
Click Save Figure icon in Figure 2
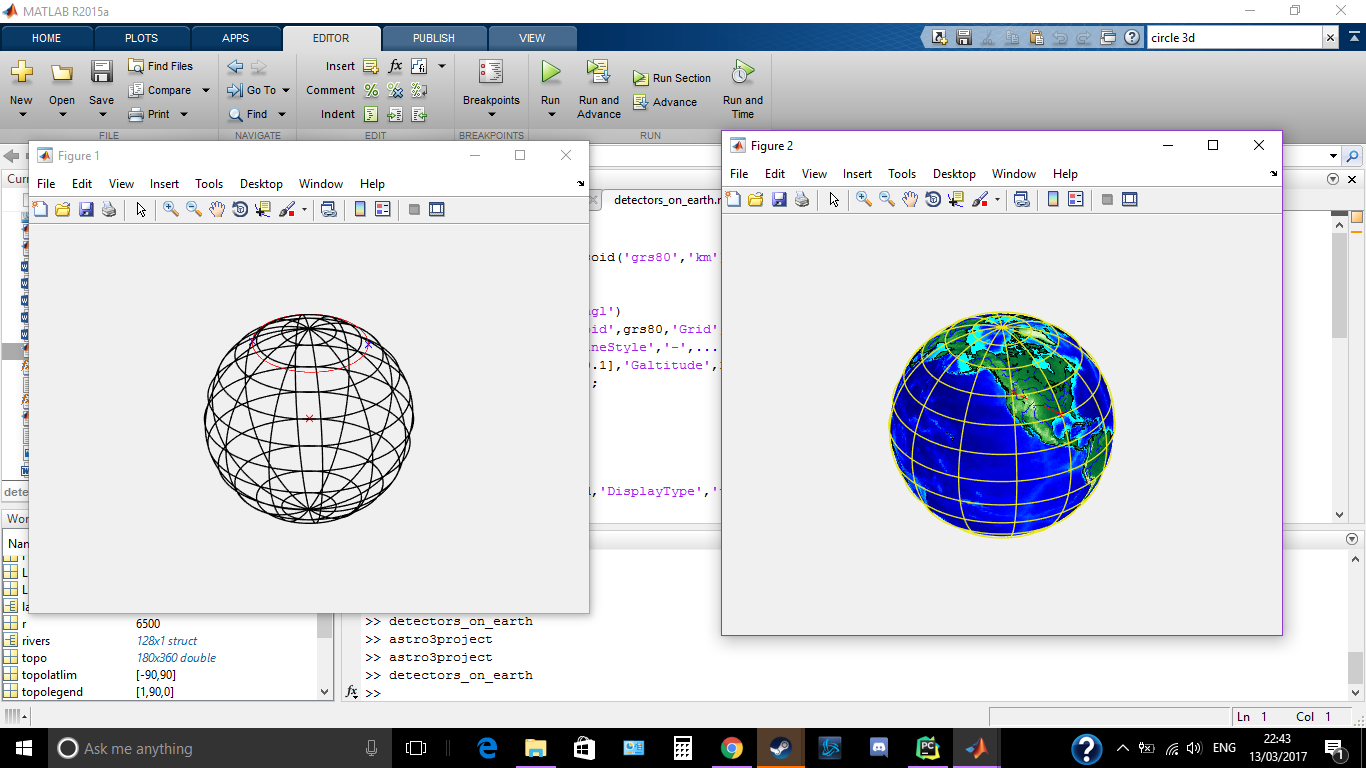click(779, 199)
